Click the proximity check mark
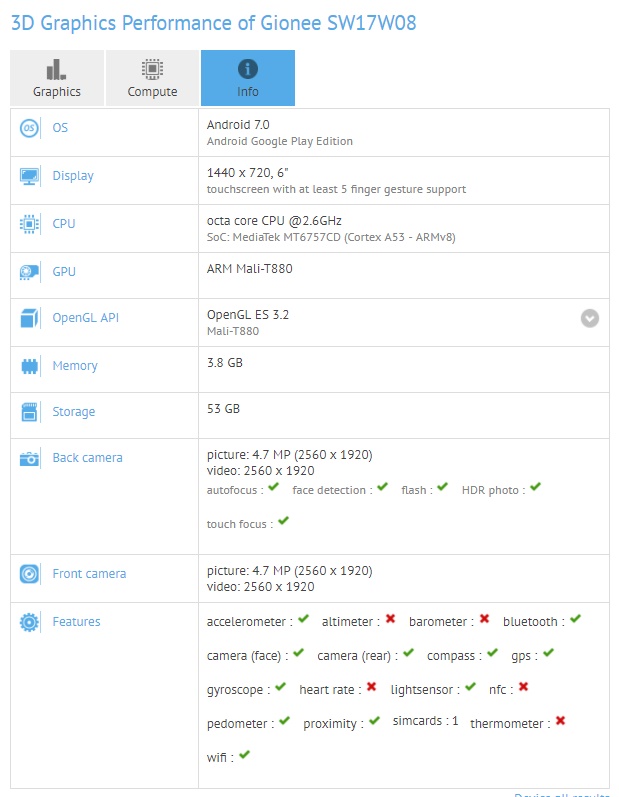The width and height of the screenshot is (619, 797). (x=374, y=720)
